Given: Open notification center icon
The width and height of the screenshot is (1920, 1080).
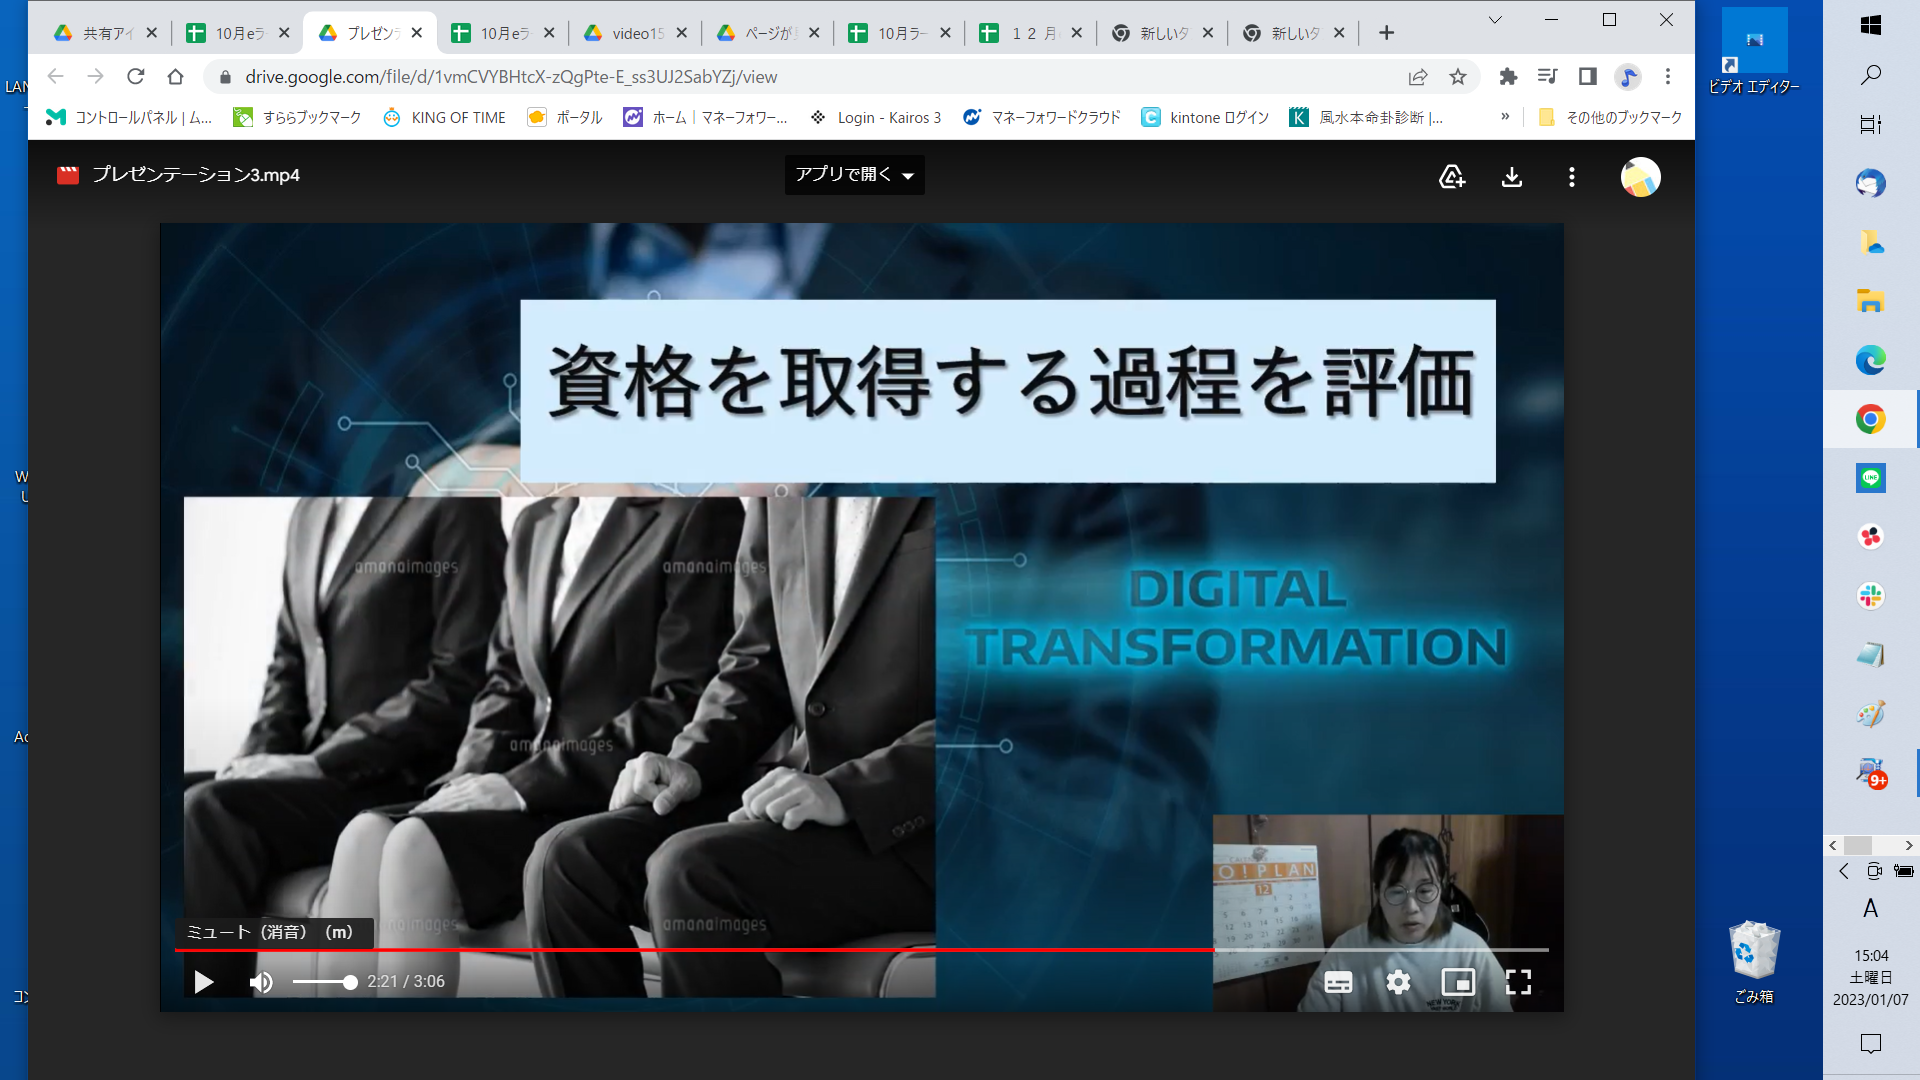Looking at the screenshot, I should 1871,1044.
